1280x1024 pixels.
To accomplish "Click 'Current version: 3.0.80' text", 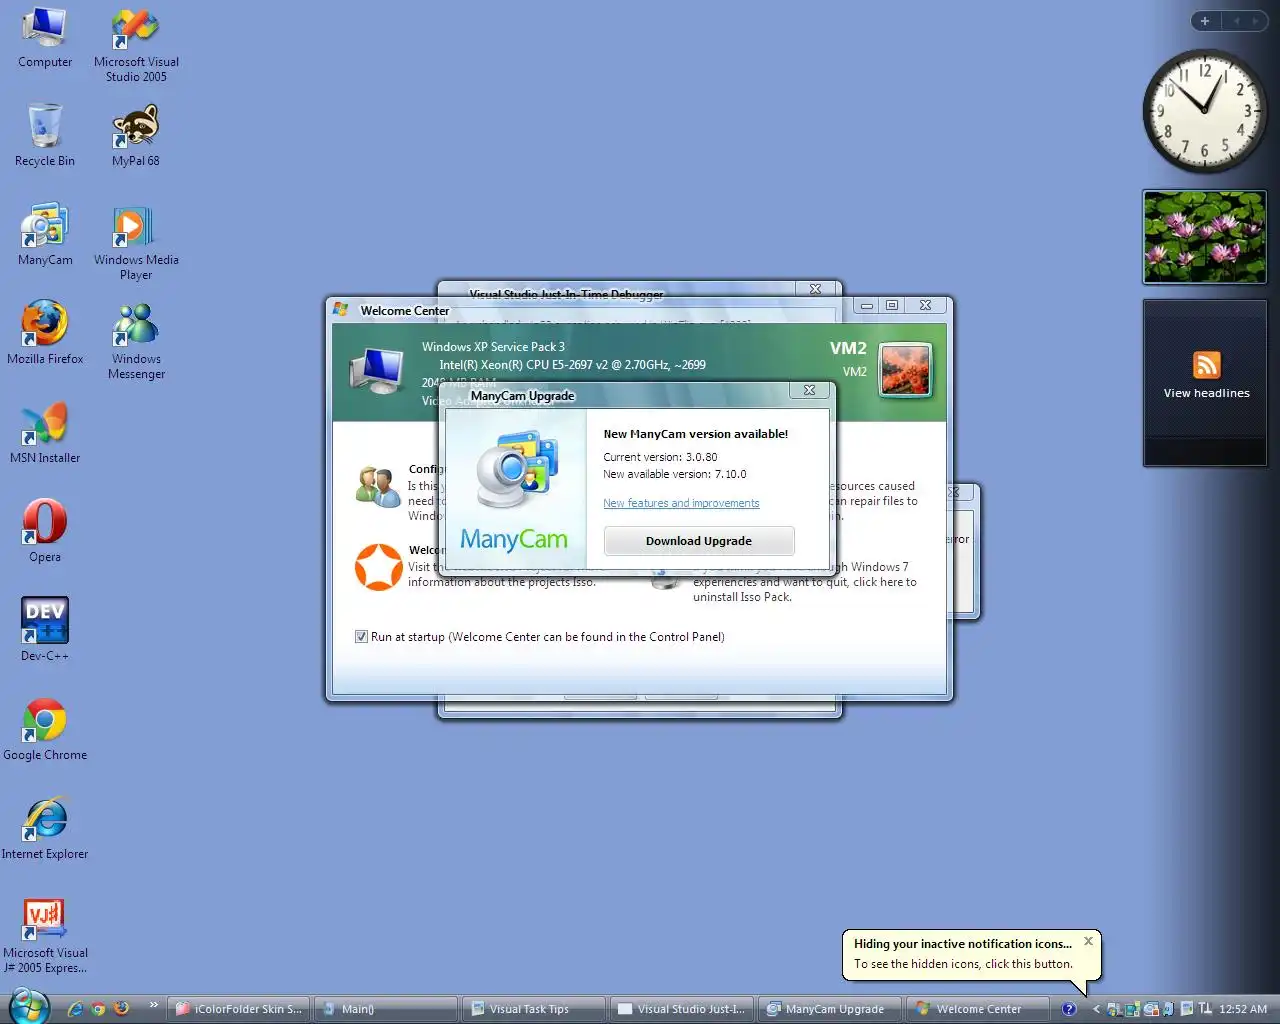I will (660, 457).
